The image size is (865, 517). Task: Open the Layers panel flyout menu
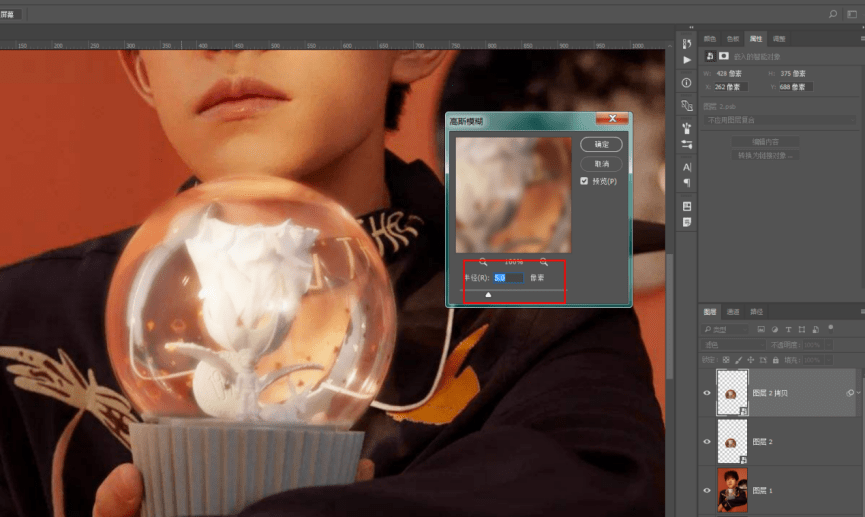coord(862,312)
